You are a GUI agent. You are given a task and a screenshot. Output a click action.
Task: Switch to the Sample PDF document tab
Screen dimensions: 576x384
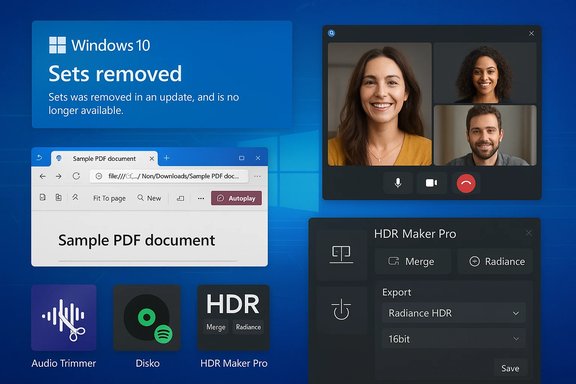point(104,158)
